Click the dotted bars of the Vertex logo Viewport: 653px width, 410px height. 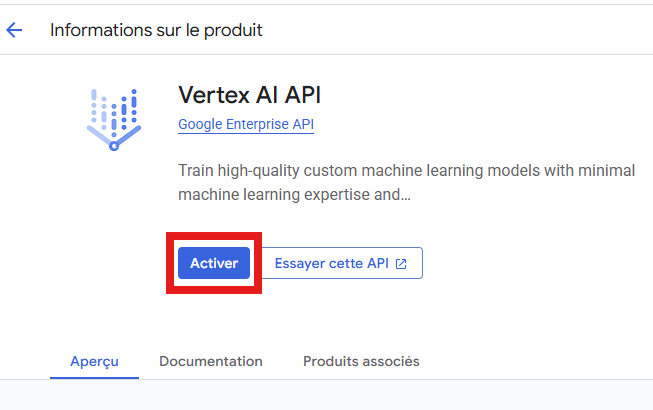[x=114, y=109]
